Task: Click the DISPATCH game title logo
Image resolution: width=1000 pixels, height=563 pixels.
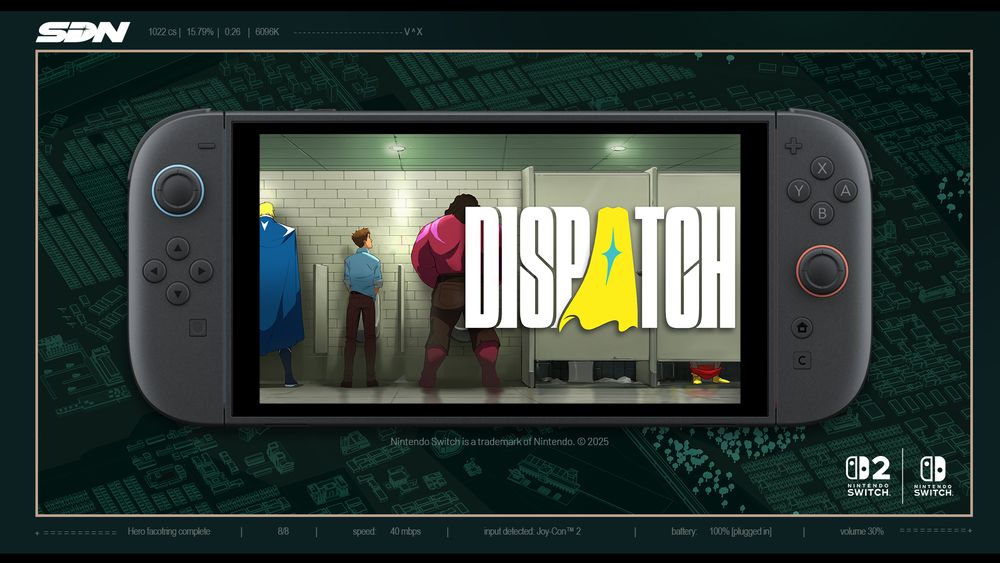Action: click(600, 268)
